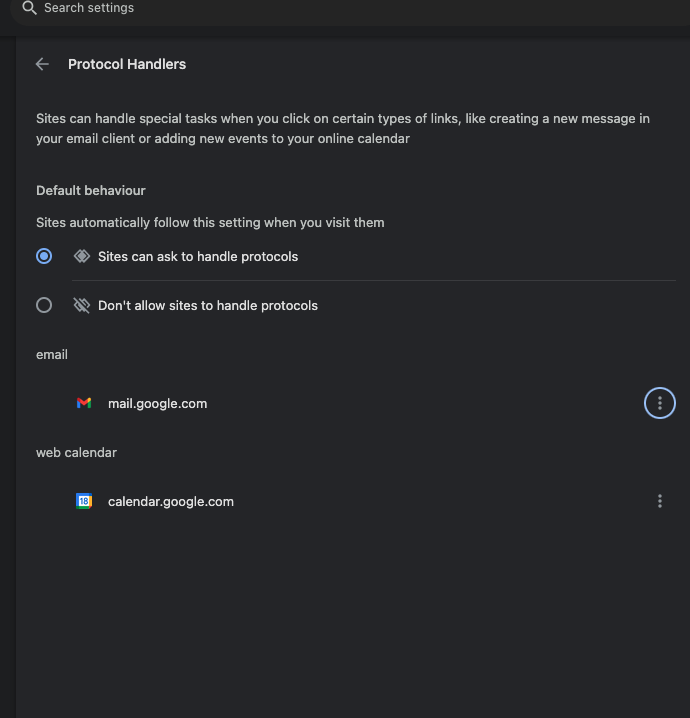
Task: Select the radio button for don't allow sites
Action: (44, 305)
